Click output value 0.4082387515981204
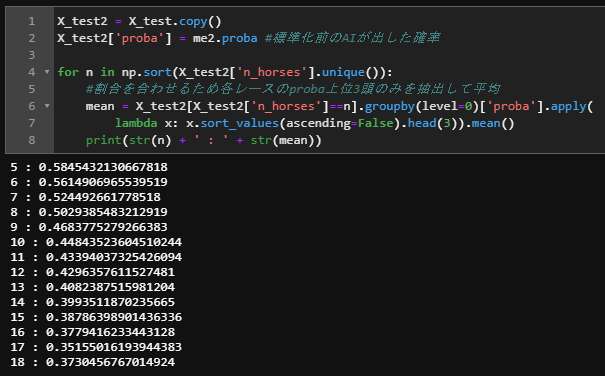The height and width of the screenshot is (376, 605). (110, 288)
